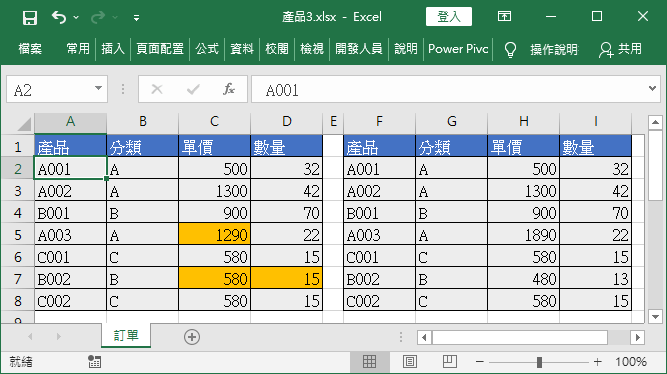Switch to Page Break Preview icon
667x374 pixels.
[x=450, y=362]
